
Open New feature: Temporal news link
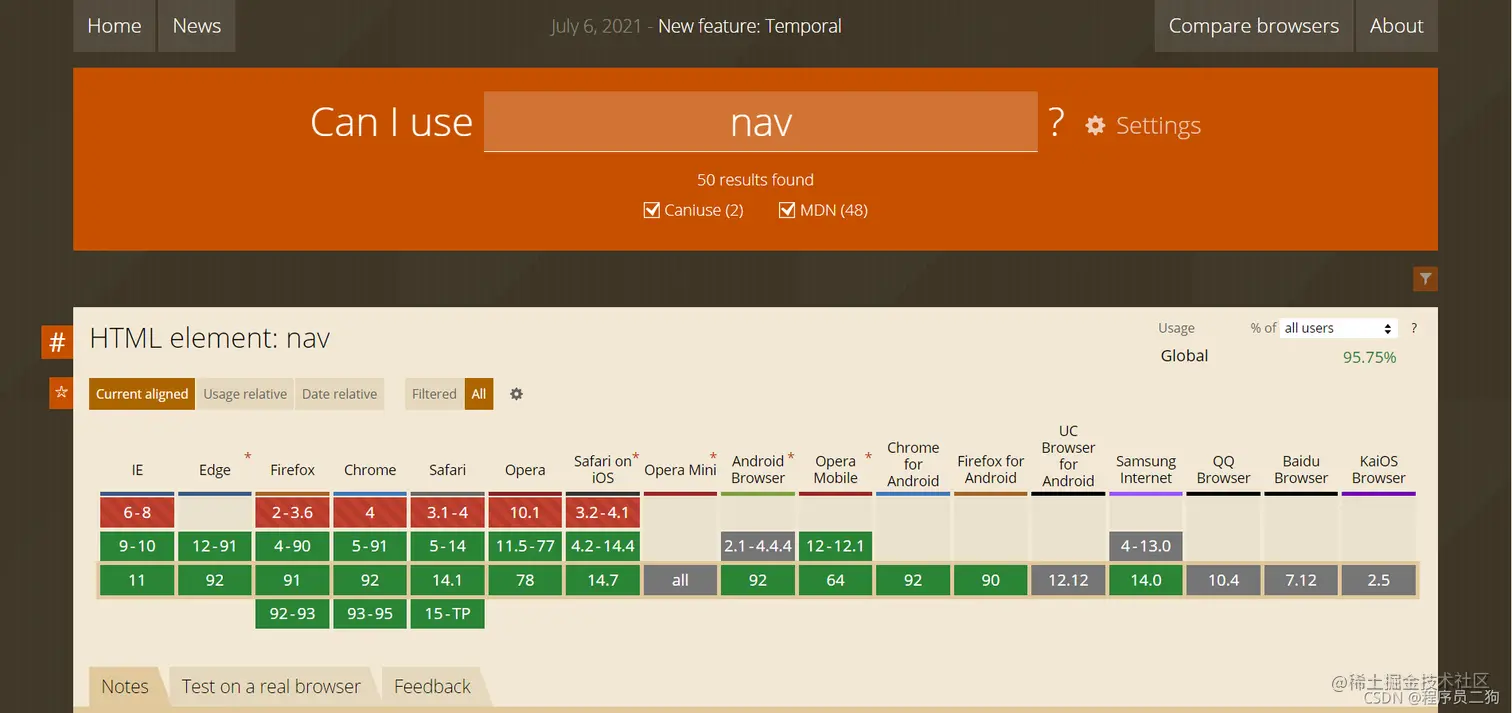[x=750, y=26]
